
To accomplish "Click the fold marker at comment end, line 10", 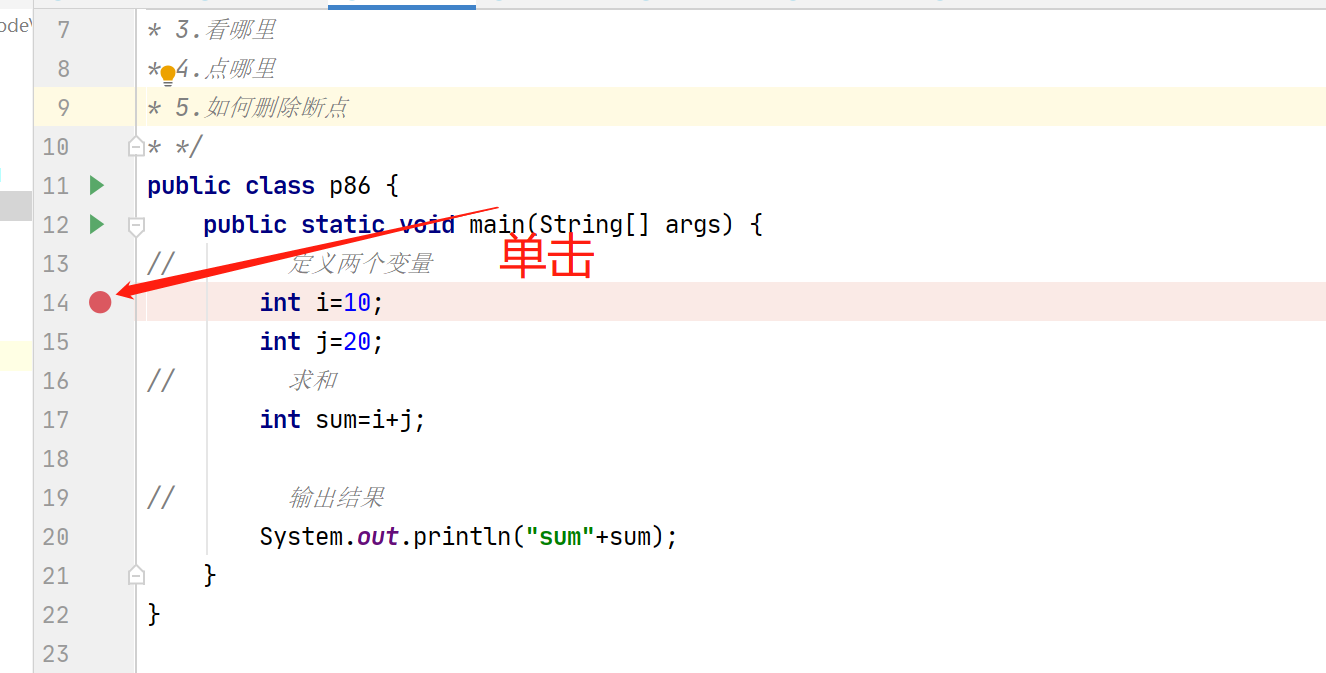I will [137, 147].
